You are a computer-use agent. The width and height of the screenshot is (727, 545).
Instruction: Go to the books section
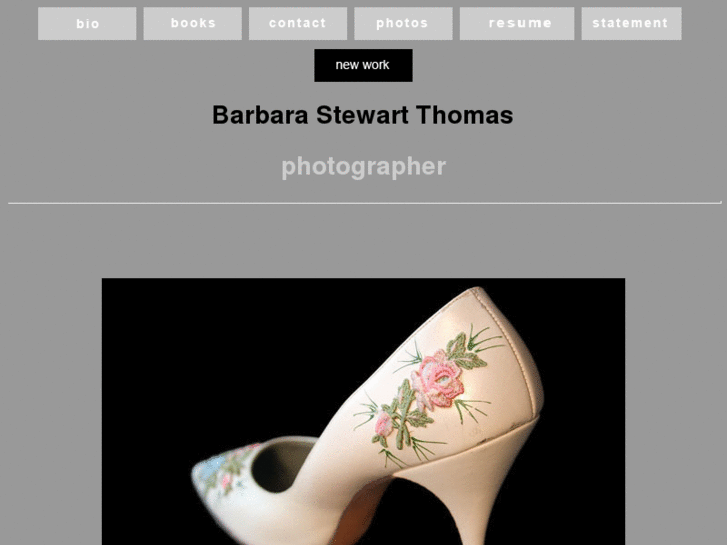pos(192,23)
